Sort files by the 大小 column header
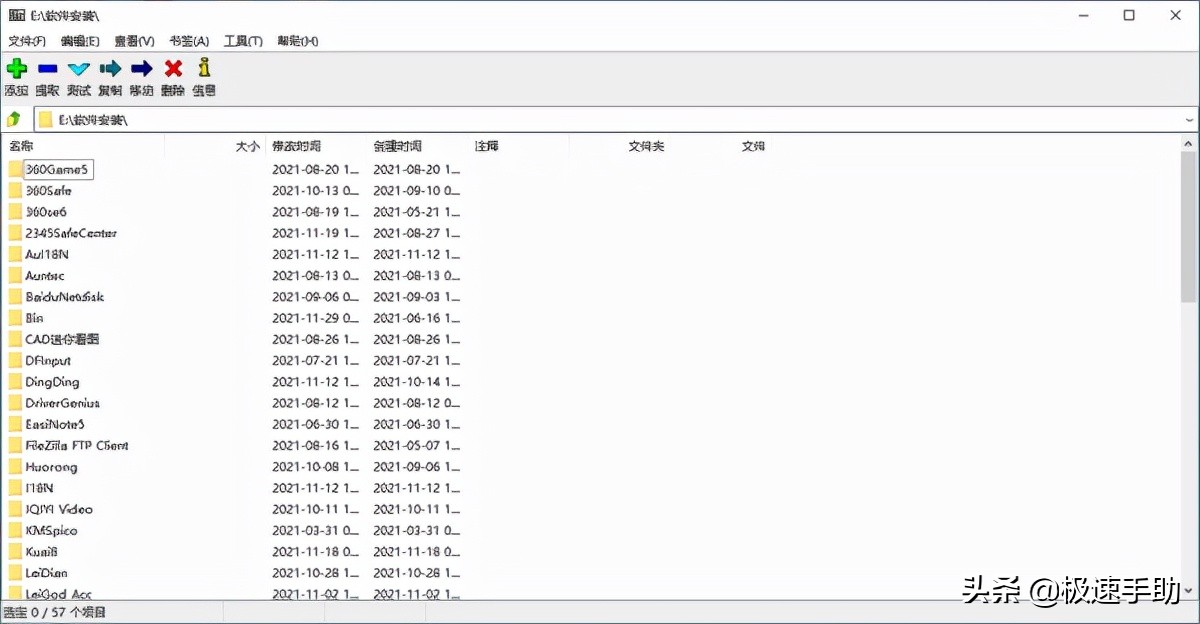The height and width of the screenshot is (624, 1200). coord(247,145)
